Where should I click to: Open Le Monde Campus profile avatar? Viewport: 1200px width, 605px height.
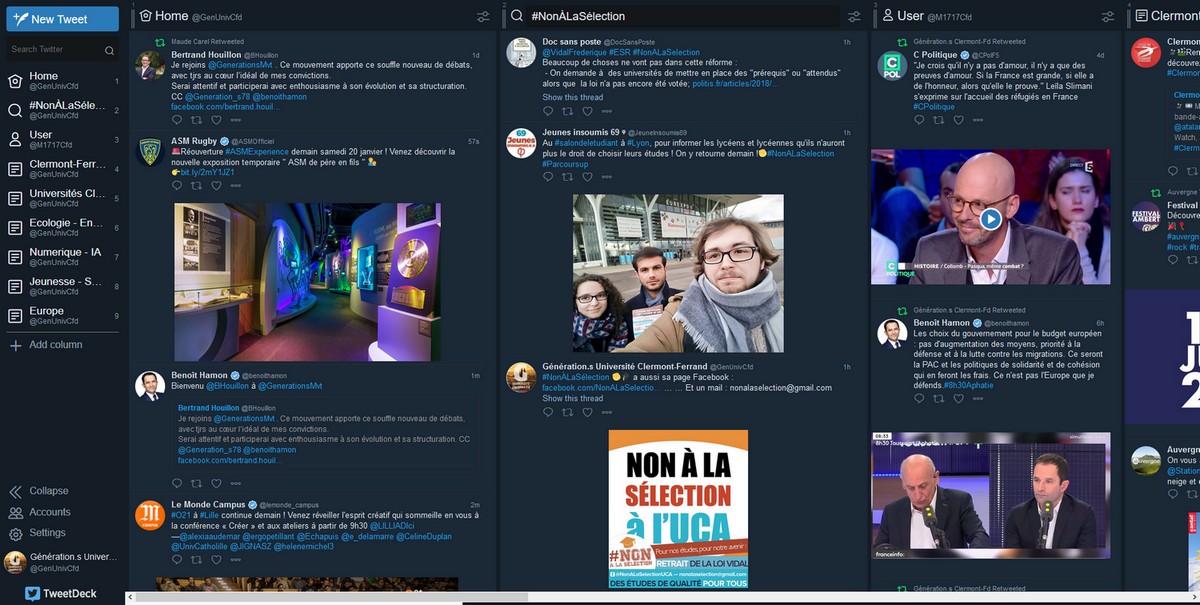pyautogui.click(x=150, y=515)
